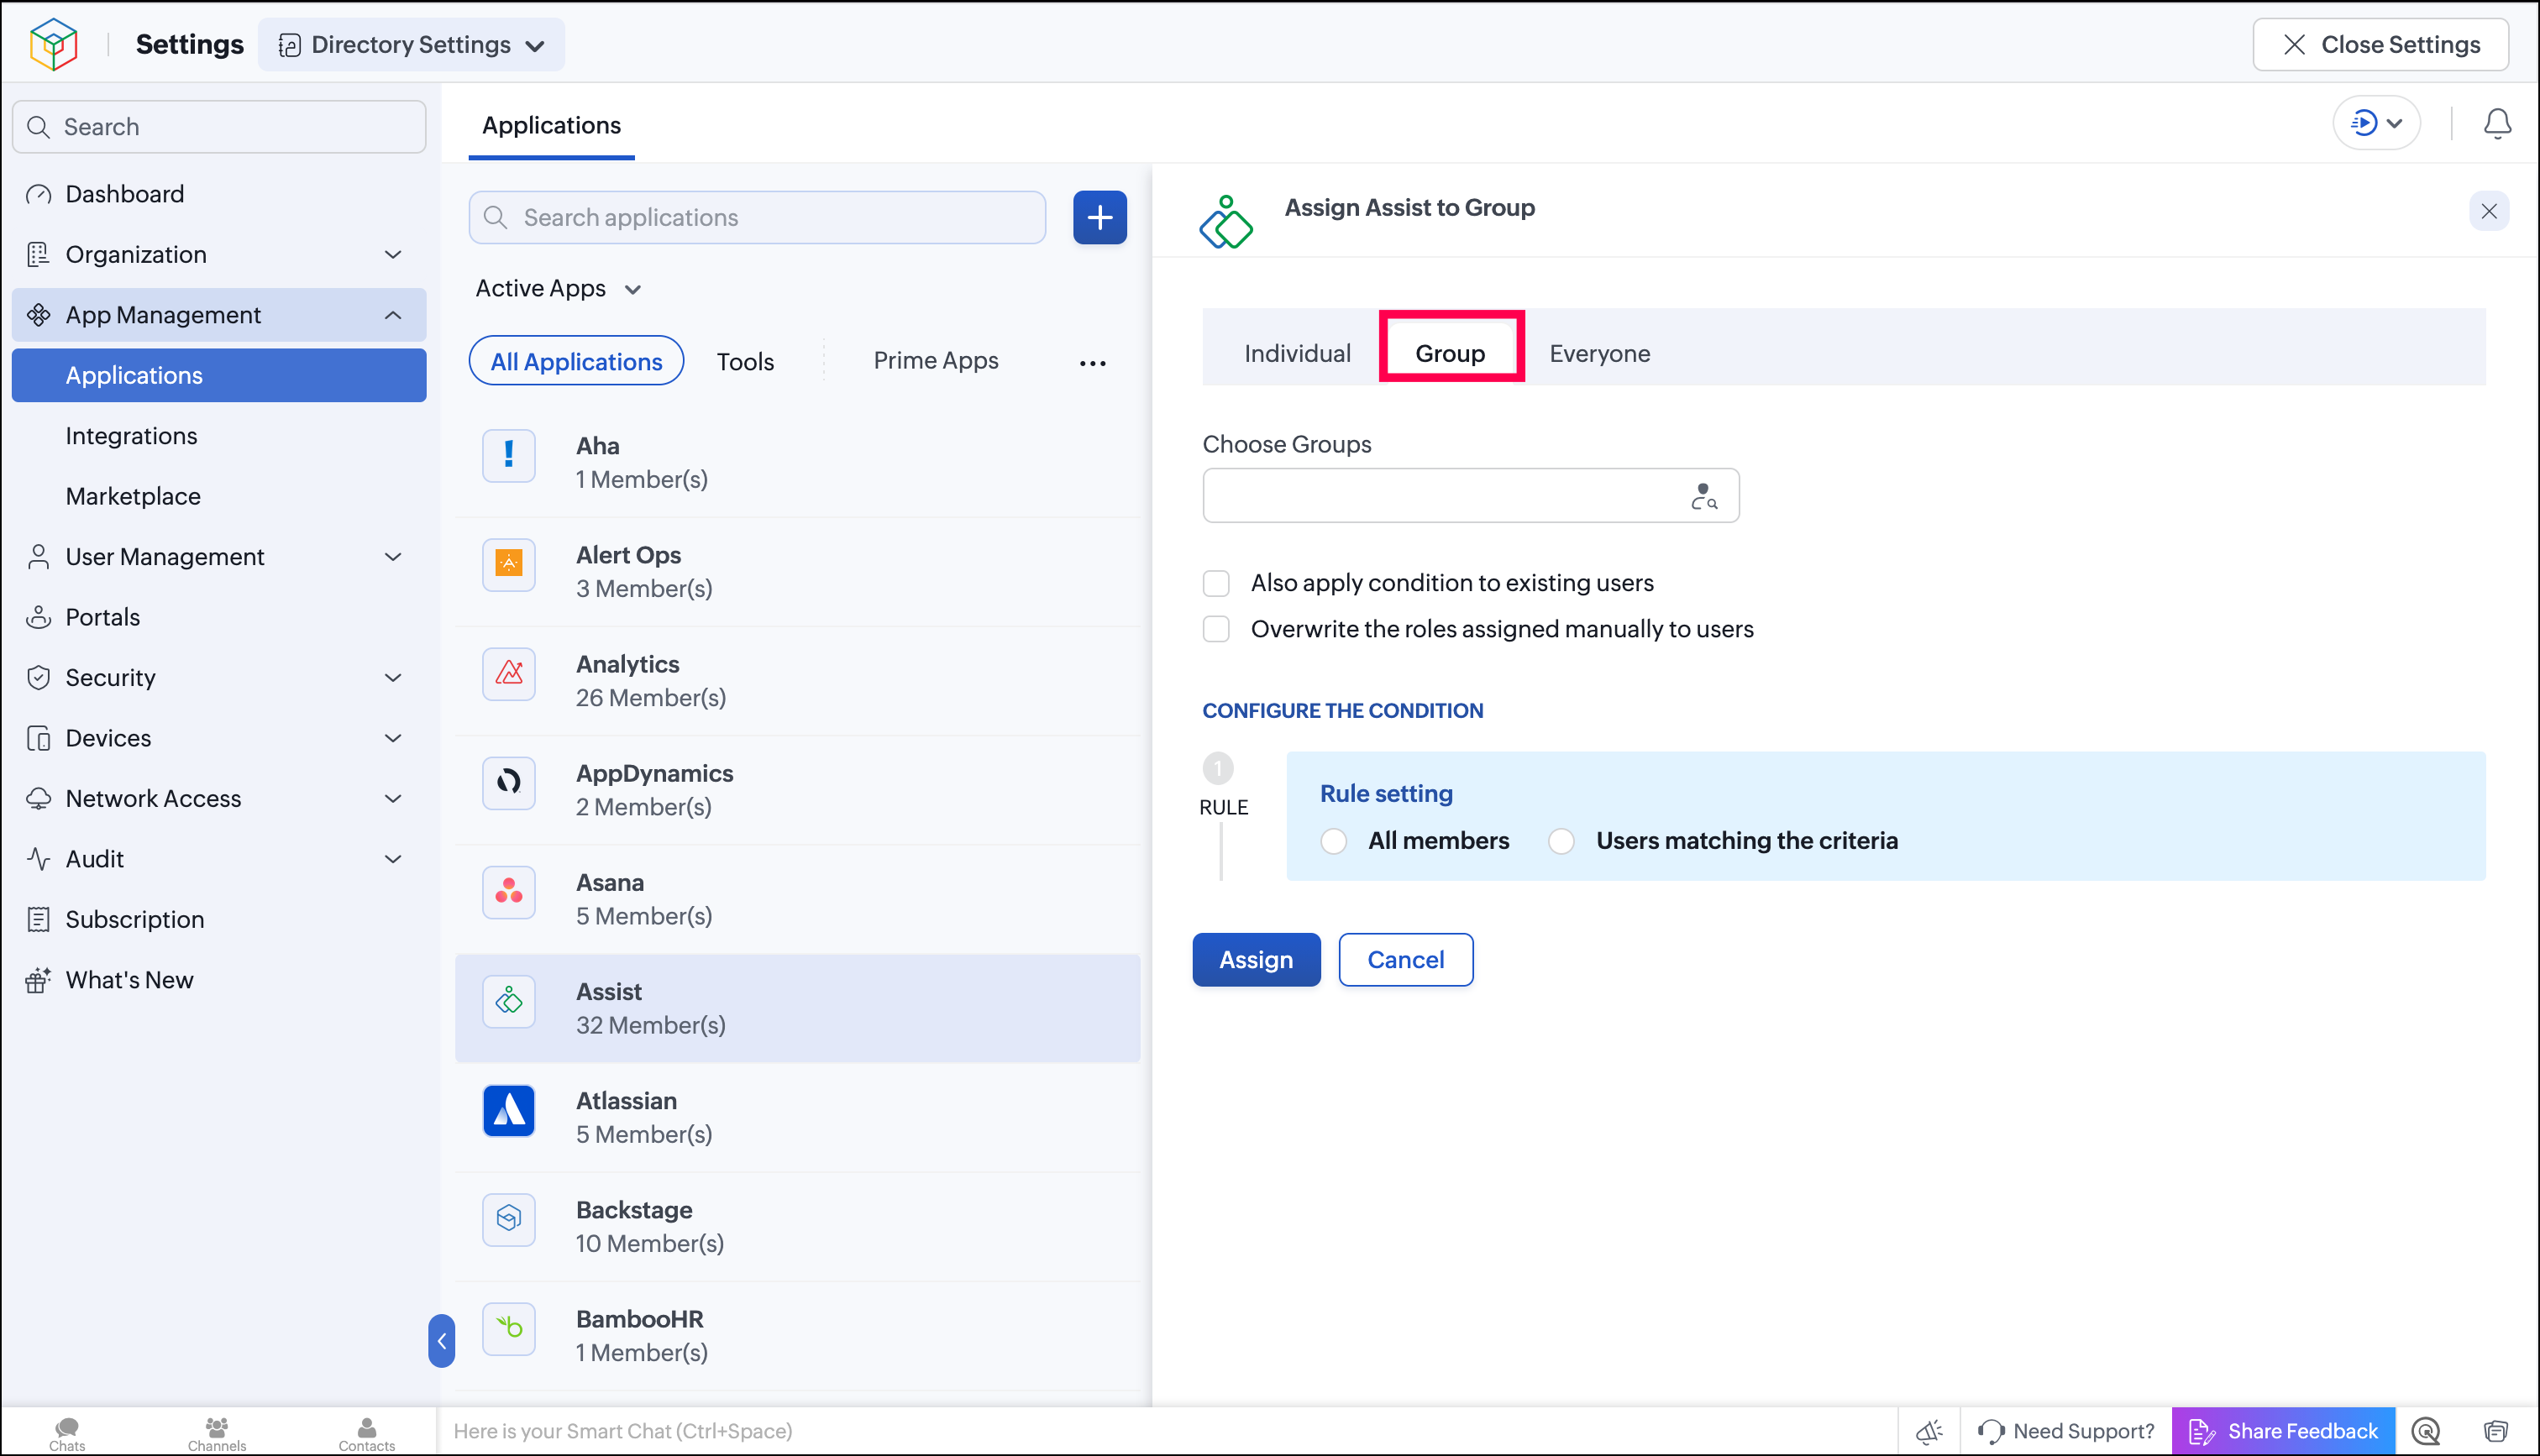The height and width of the screenshot is (1456, 2540).
Task: Expand the Network Access menu
Action: point(393,799)
